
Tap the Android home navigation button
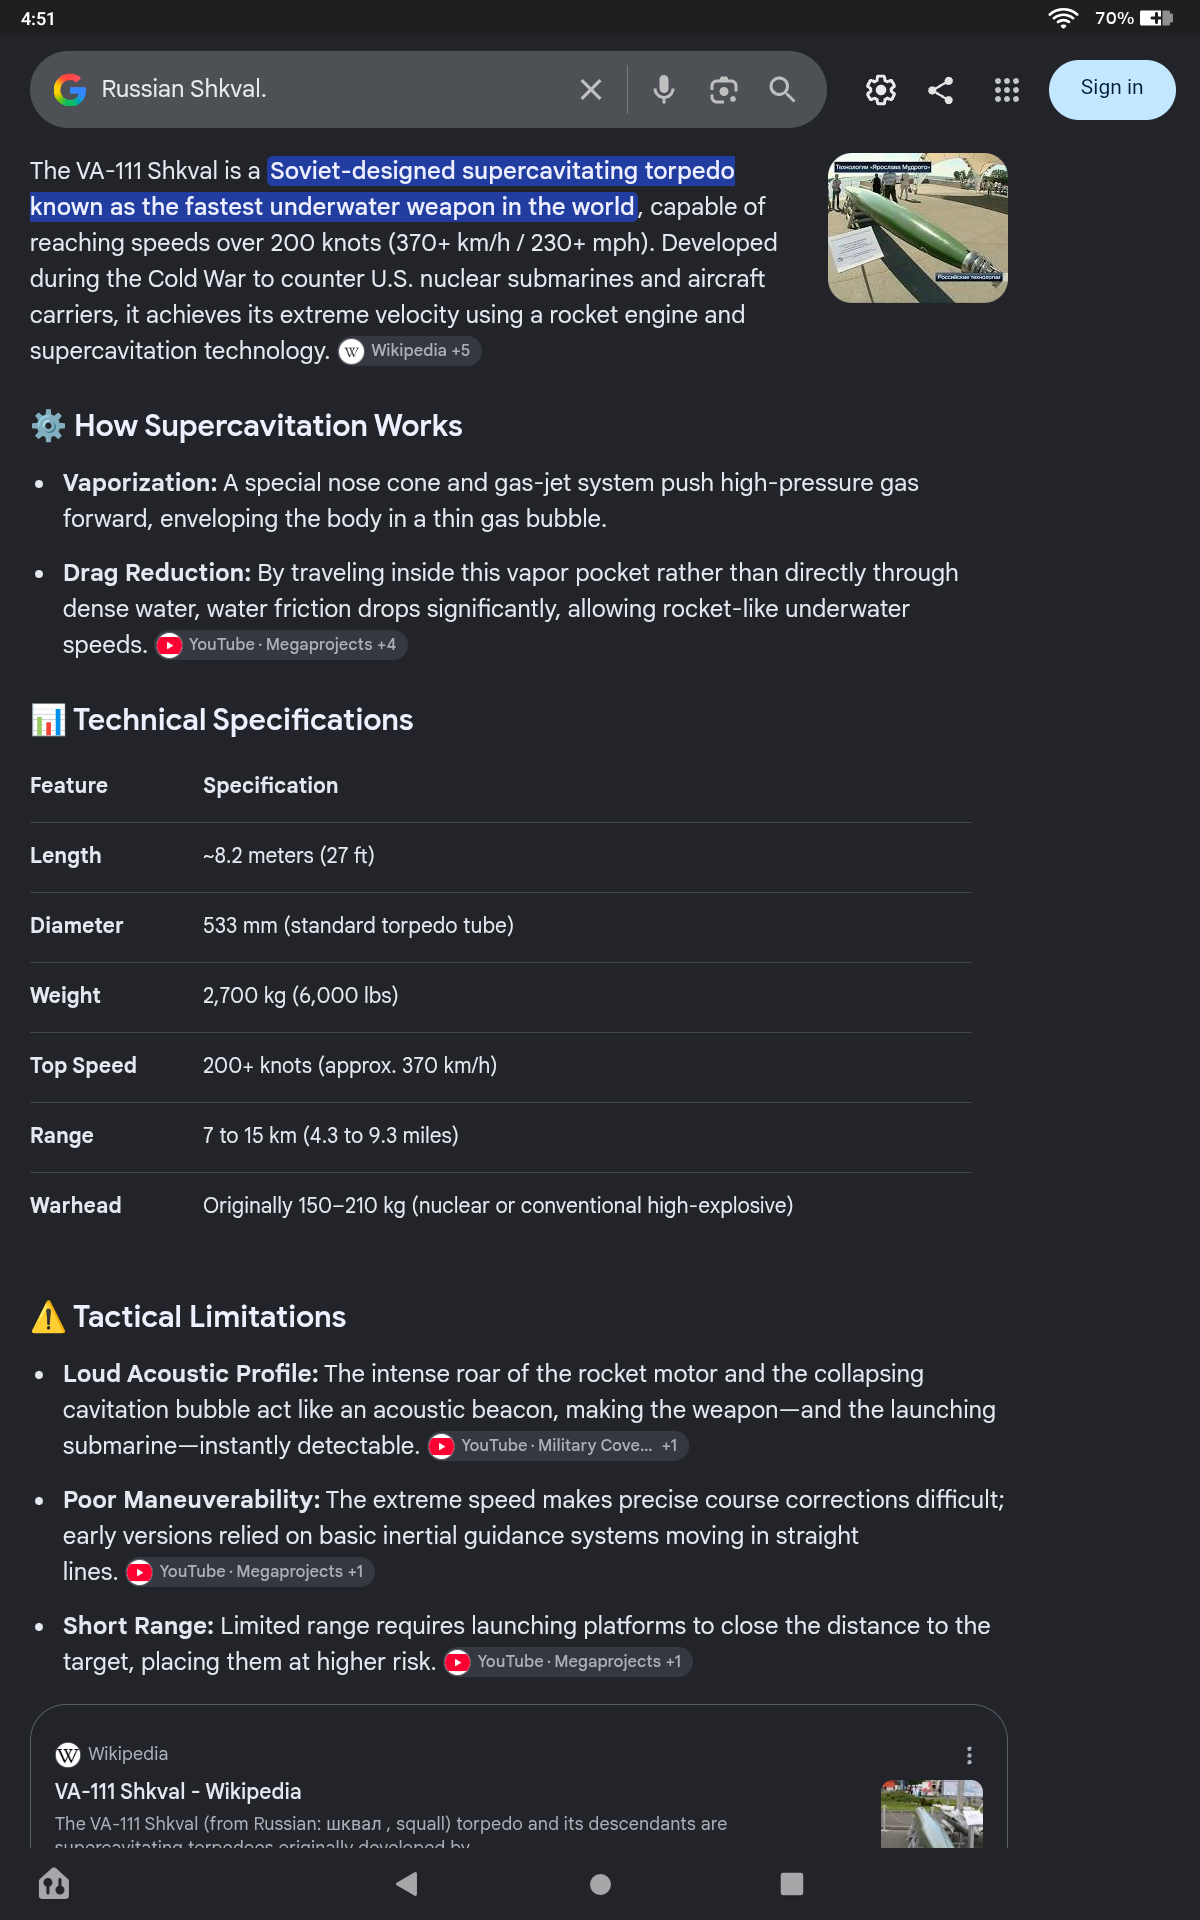(x=600, y=1884)
